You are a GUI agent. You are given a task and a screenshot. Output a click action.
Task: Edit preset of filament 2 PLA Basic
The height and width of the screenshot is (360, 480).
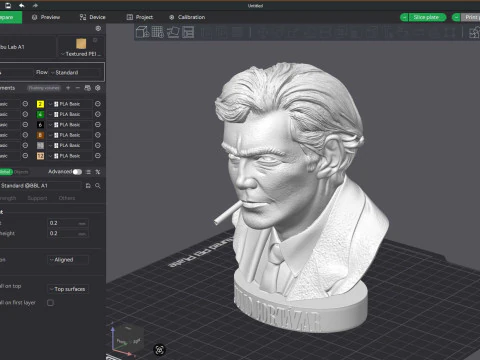(x=98, y=104)
